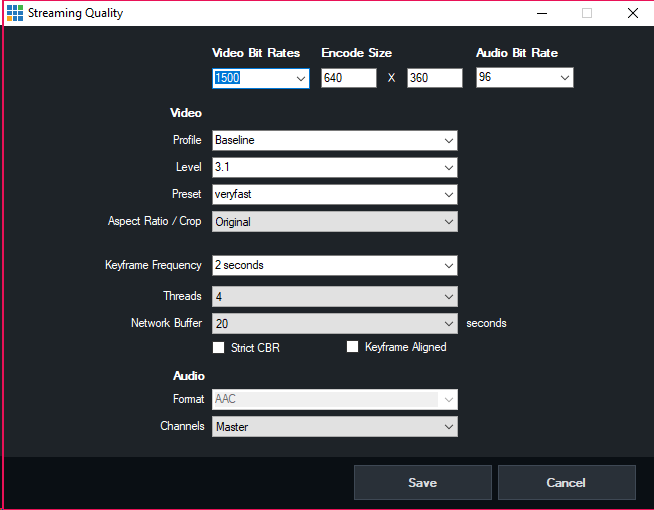The height and width of the screenshot is (510, 654).
Task: Open the Aspect Ratio / Crop dropdown
Action: click(335, 222)
